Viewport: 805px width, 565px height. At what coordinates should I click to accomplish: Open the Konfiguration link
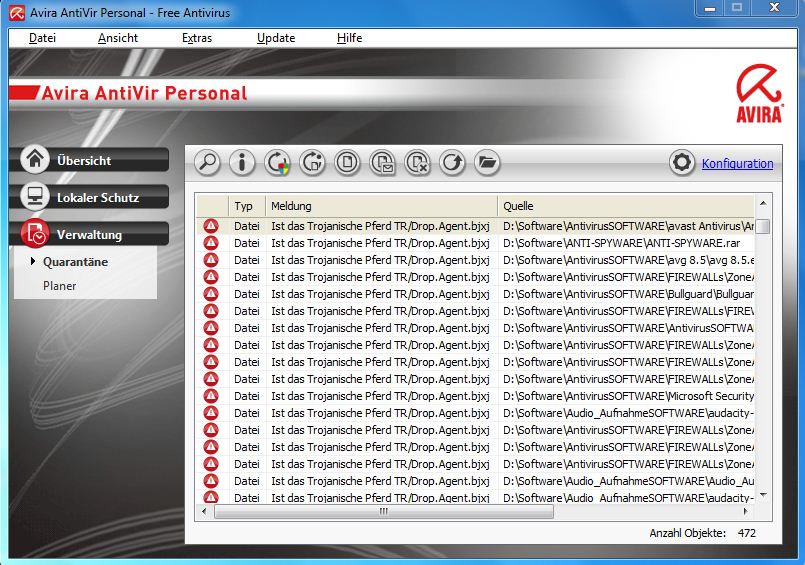coord(737,164)
